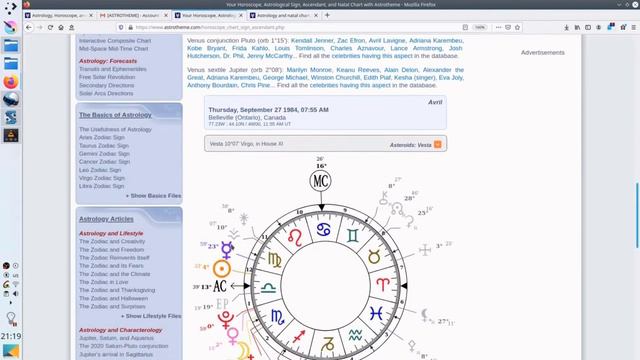Open the downloads arrow icon
This screenshot has height=360, width=640.
click(x=567, y=27)
